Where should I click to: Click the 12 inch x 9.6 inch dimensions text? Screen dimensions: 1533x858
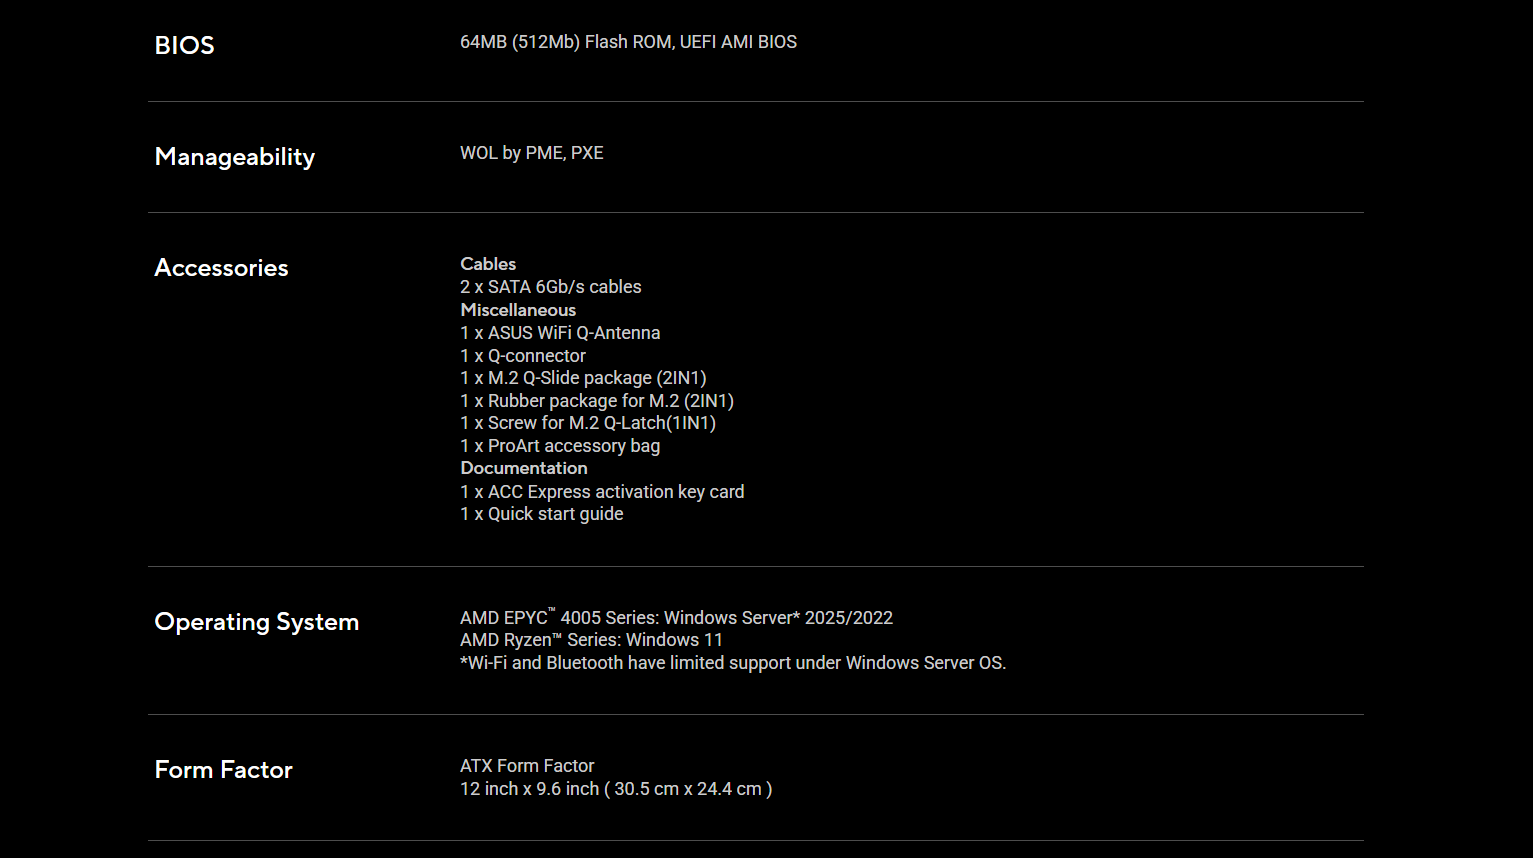pos(616,789)
